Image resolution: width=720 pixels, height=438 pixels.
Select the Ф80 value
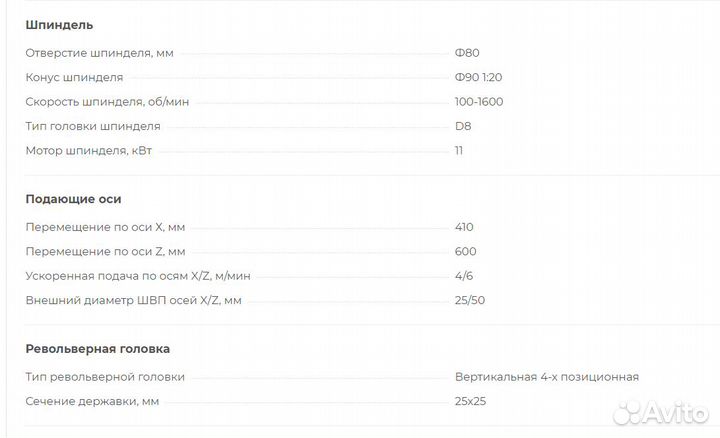[467, 53]
